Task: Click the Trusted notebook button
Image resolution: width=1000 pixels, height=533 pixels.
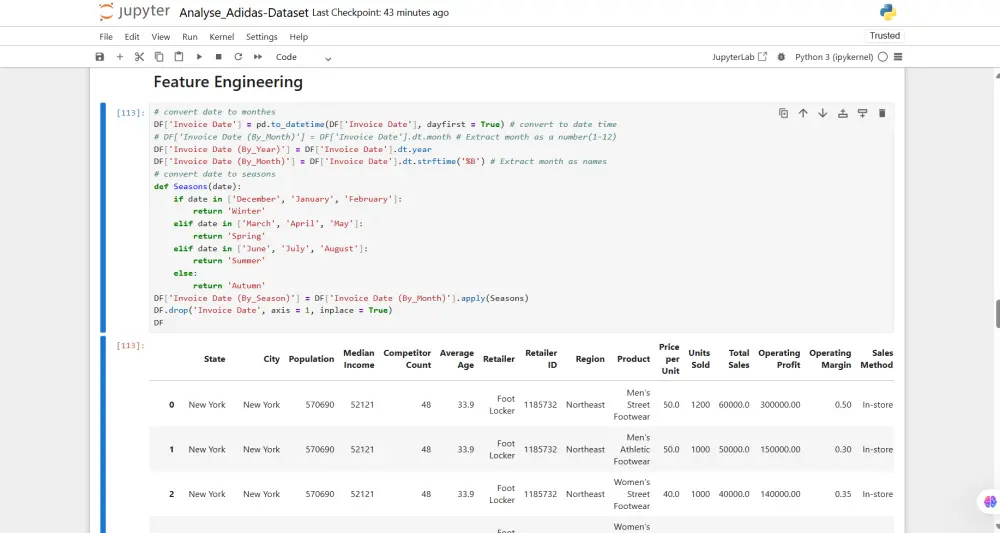Action: pyautogui.click(x=884, y=36)
